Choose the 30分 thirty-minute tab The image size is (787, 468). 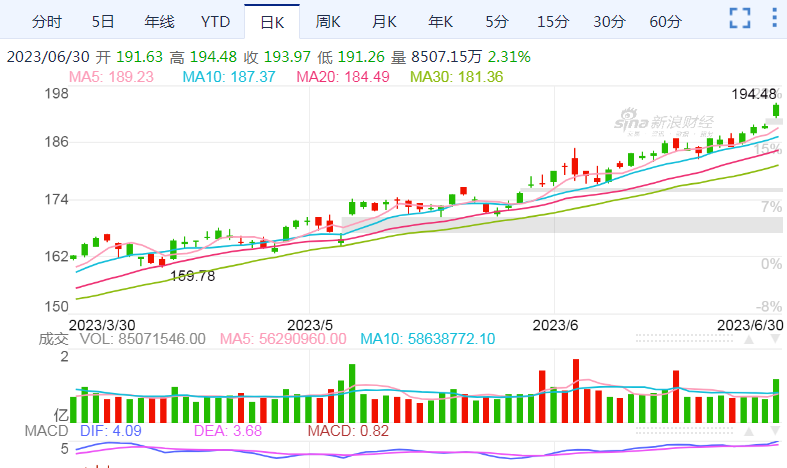[609, 22]
